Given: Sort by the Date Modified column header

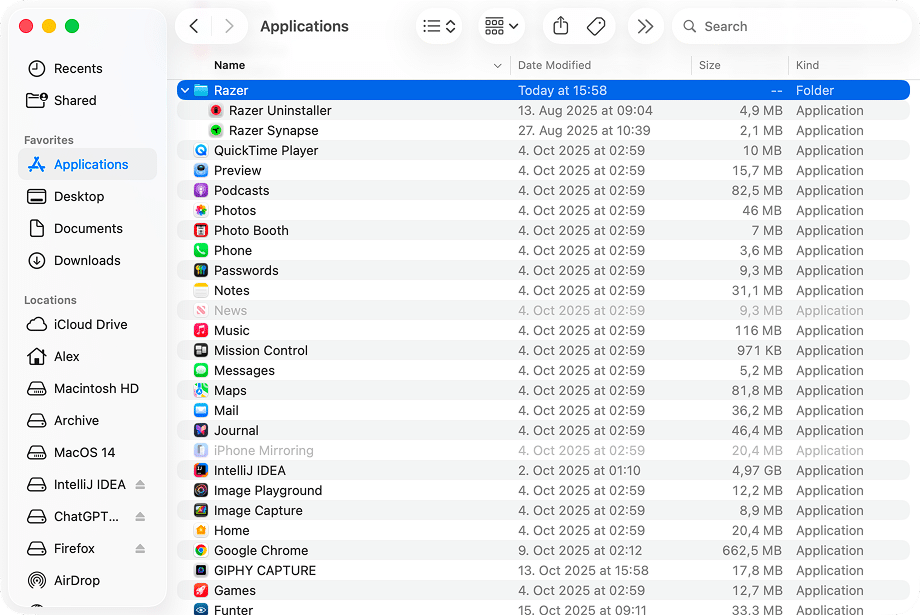Looking at the screenshot, I should pyautogui.click(x=554, y=66).
